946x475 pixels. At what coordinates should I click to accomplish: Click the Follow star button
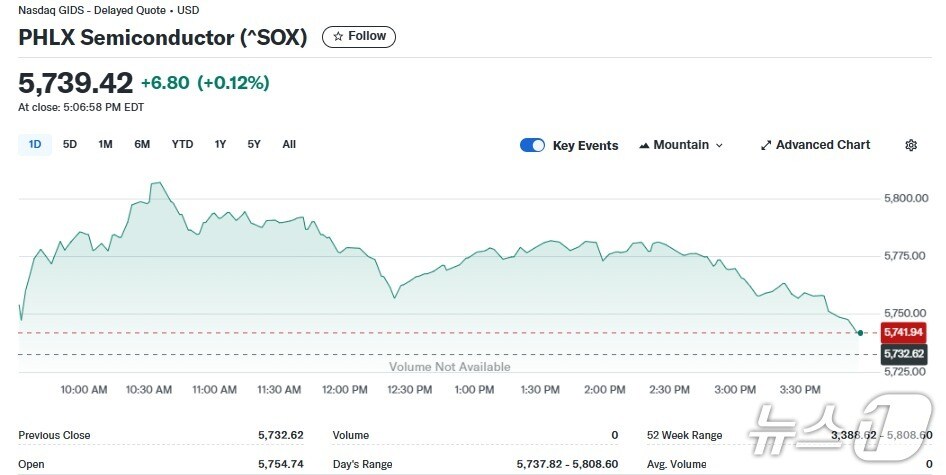point(359,37)
